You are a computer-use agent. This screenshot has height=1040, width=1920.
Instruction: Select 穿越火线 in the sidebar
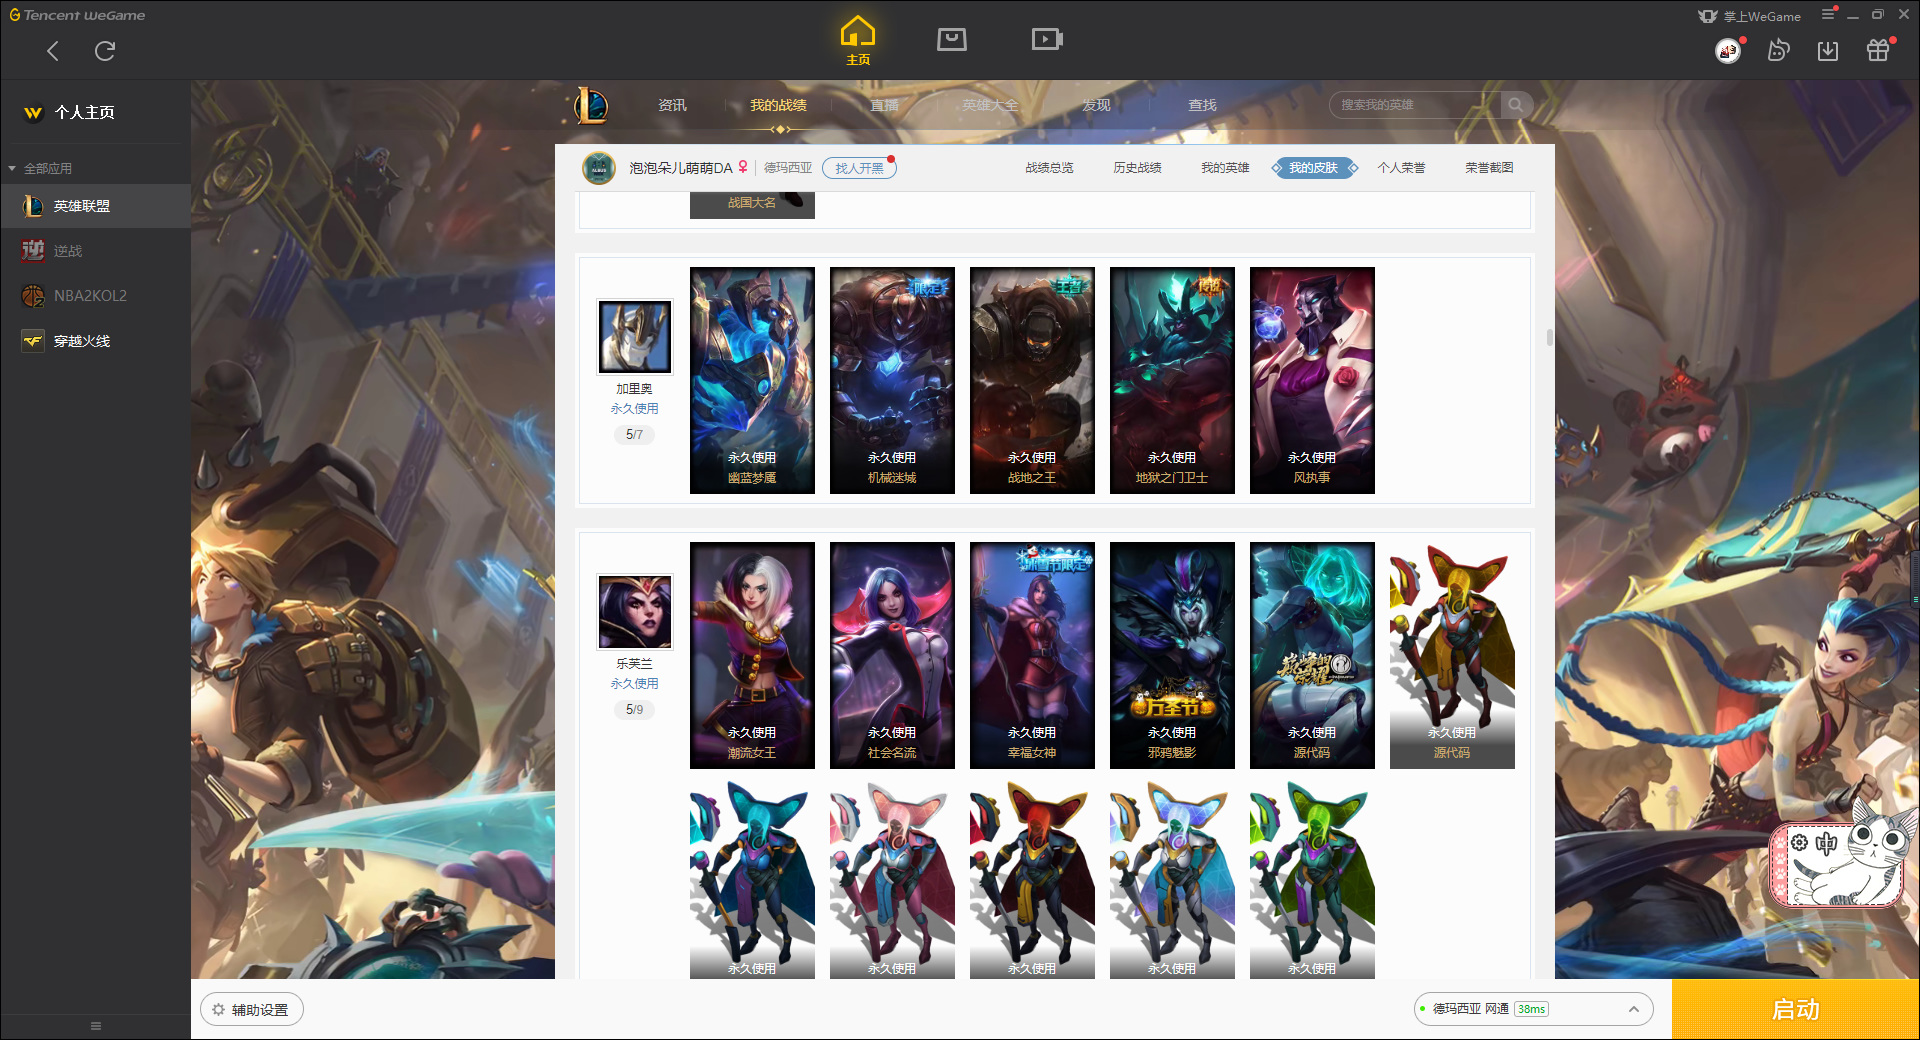(95, 341)
